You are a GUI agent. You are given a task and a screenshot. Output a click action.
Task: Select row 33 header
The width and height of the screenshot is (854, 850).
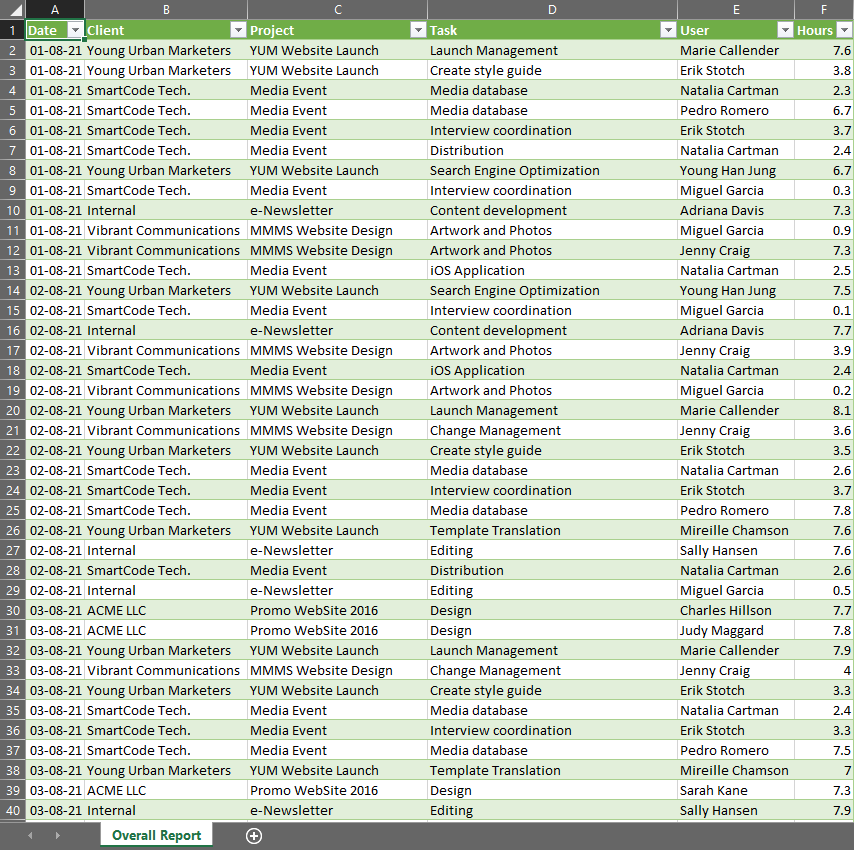pyautogui.click(x=13, y=670)
